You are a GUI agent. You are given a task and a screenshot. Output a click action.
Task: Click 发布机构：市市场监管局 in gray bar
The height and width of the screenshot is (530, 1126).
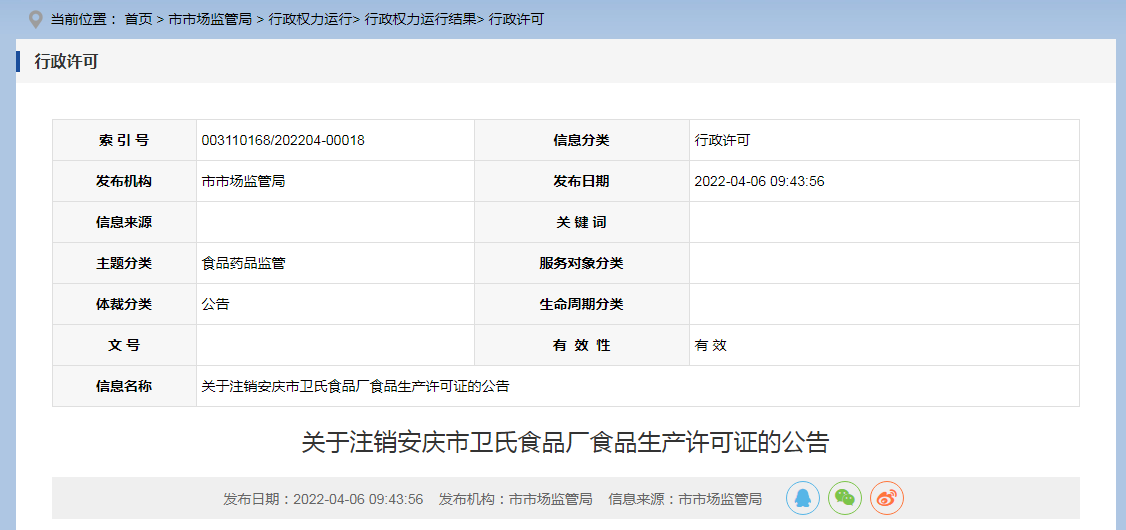[x=515, y=498]
